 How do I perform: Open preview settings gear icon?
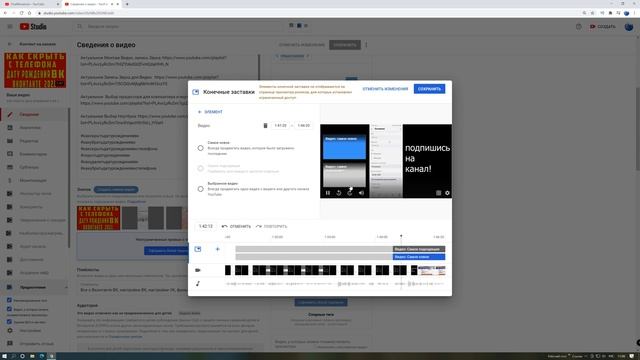(x=447, y=193)
